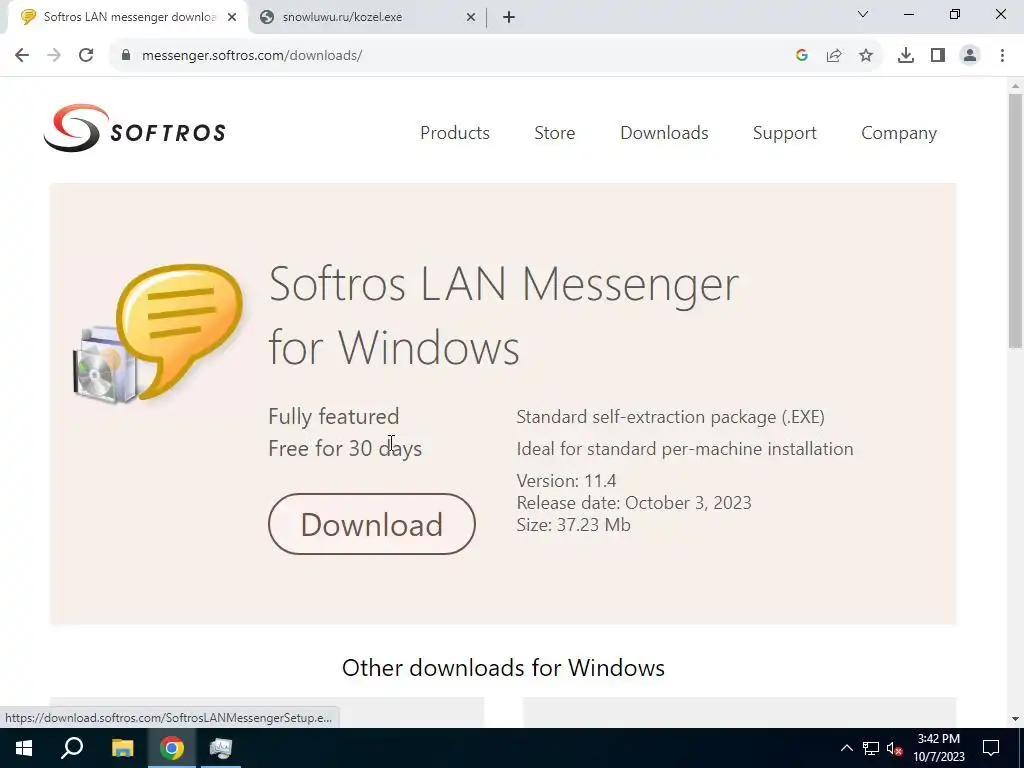
Task: Open the Support menu item
Action: (784, 133)
